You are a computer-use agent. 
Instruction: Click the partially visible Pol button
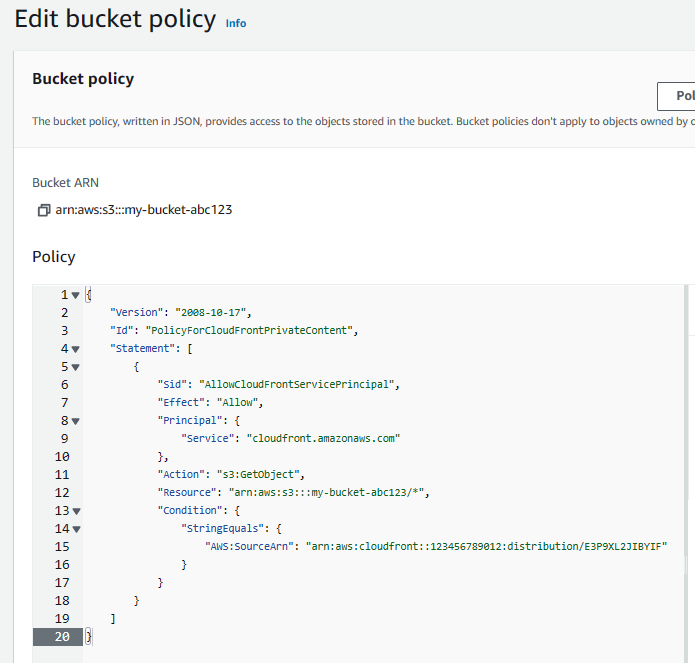pyautogui.click(x=676, y=96)
